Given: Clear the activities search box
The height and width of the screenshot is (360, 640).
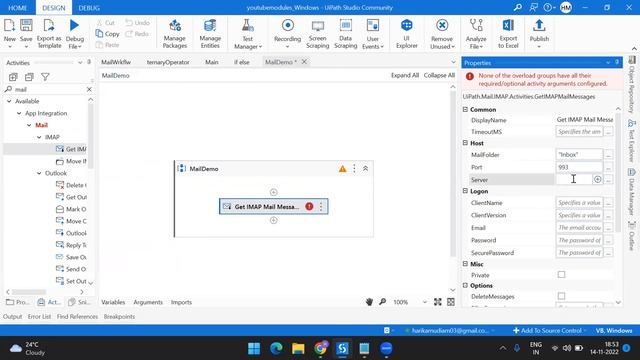Looking at the screenshot, I should tap(89, 89).
